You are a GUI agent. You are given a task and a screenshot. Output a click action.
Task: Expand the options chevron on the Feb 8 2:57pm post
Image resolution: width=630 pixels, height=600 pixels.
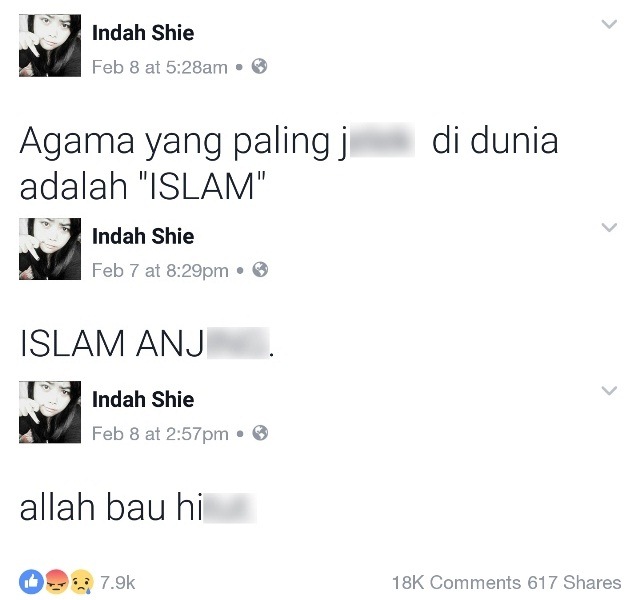coord(609,391)
